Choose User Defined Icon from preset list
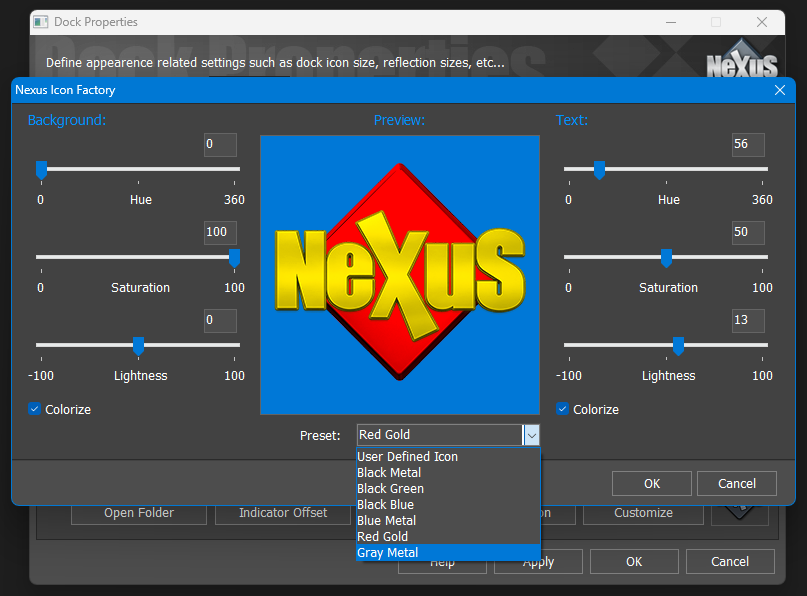 (407, 457)
